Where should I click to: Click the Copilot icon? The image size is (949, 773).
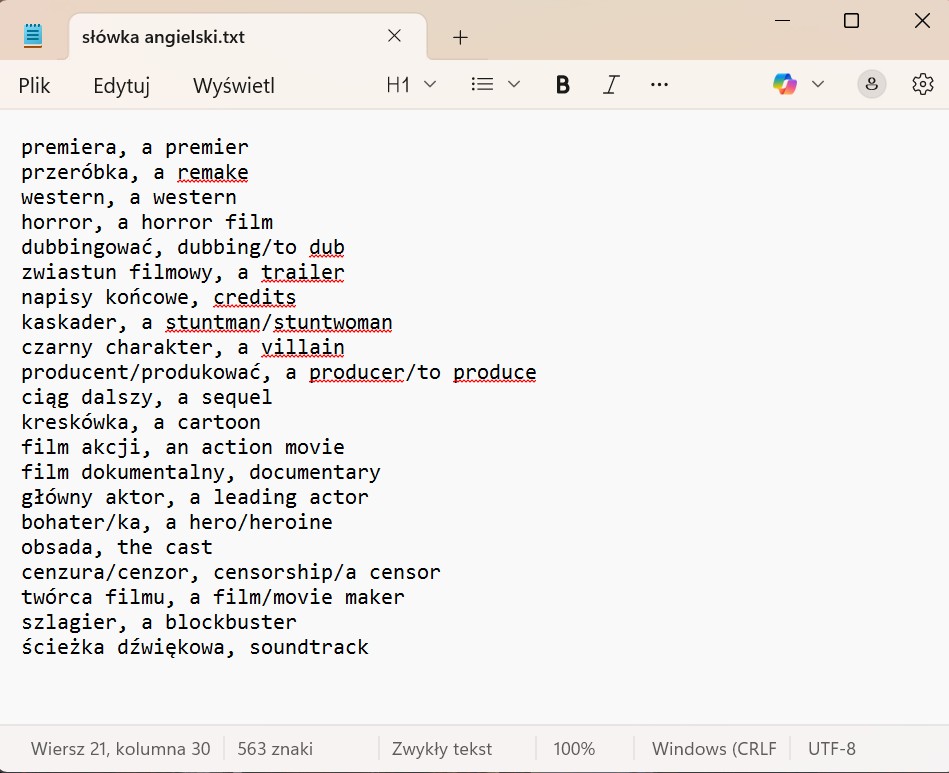tap(785, 84)
